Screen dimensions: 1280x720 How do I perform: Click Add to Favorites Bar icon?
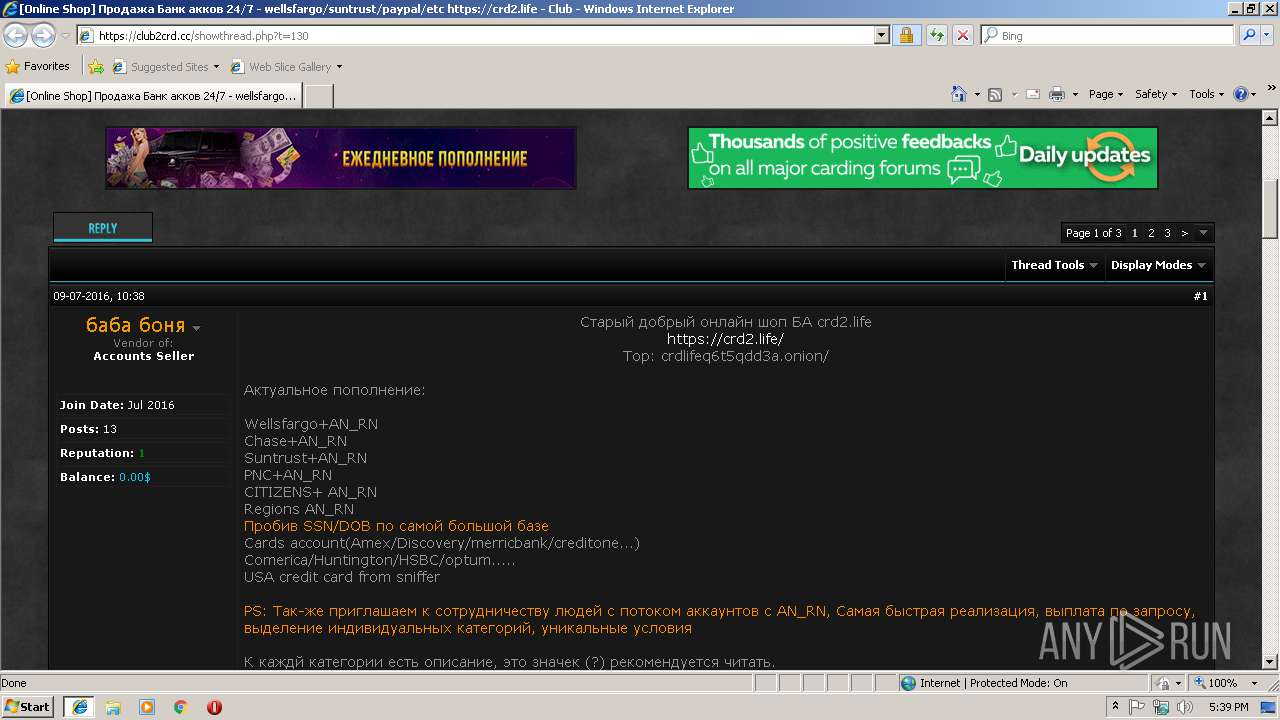(x=96, y=67)
